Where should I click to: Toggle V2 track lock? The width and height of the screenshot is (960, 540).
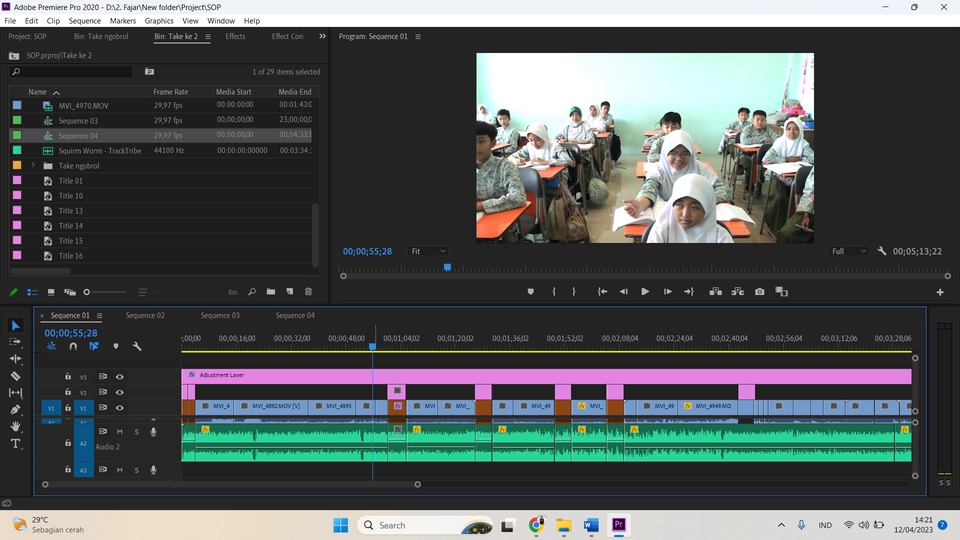tap(68, 392)
